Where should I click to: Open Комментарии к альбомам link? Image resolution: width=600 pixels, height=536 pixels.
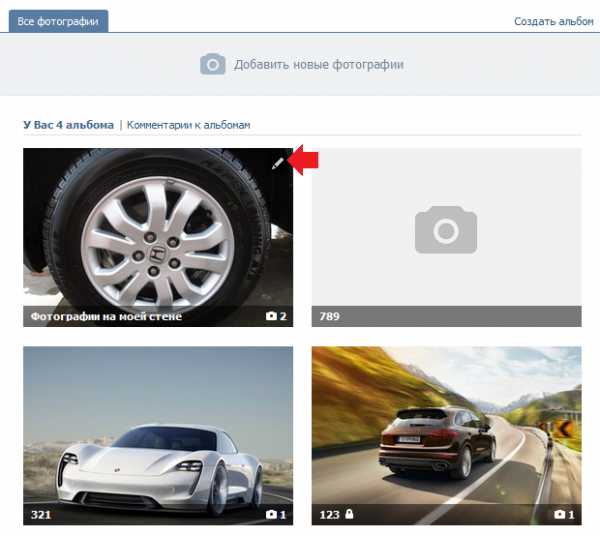tap(189, 125)
